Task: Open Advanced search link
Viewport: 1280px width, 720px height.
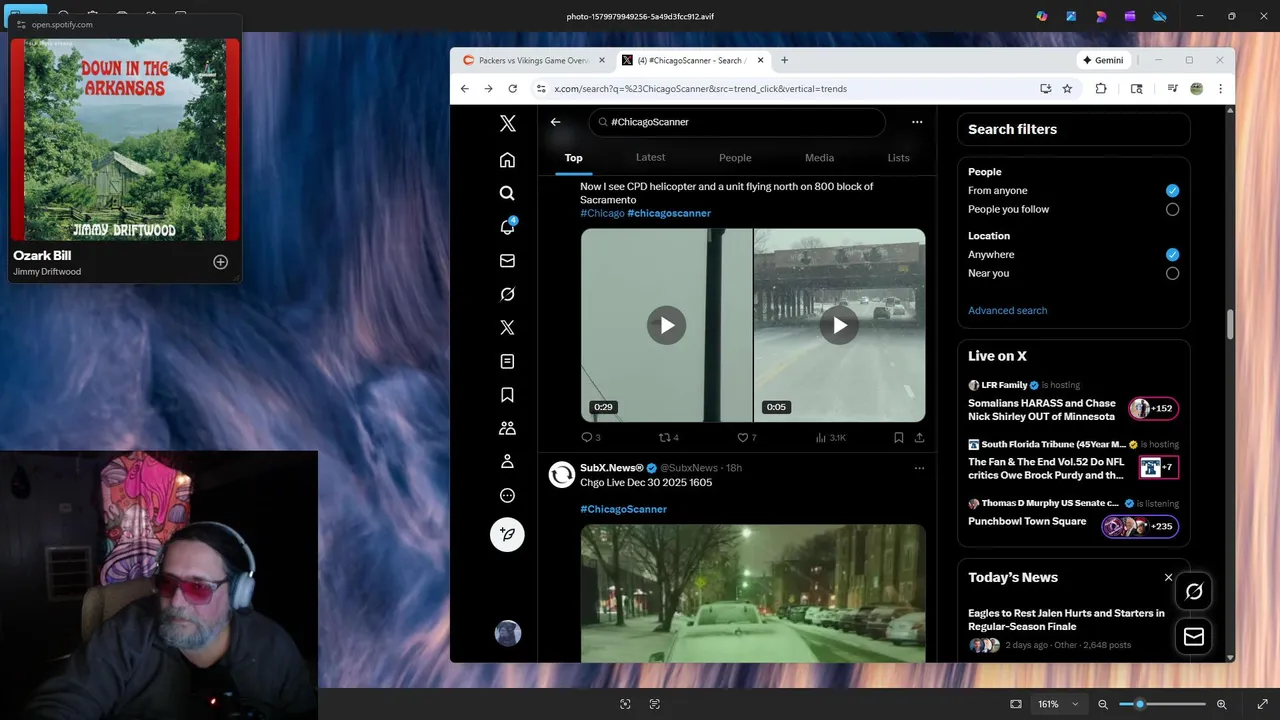Action: point(1007,310)
